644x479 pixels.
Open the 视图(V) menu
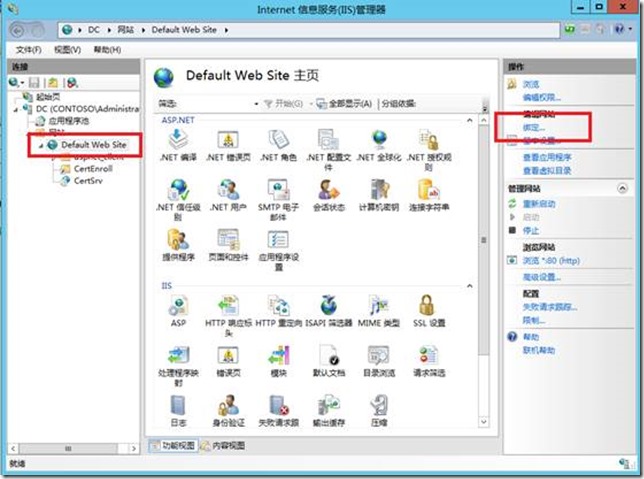(67, 50)
